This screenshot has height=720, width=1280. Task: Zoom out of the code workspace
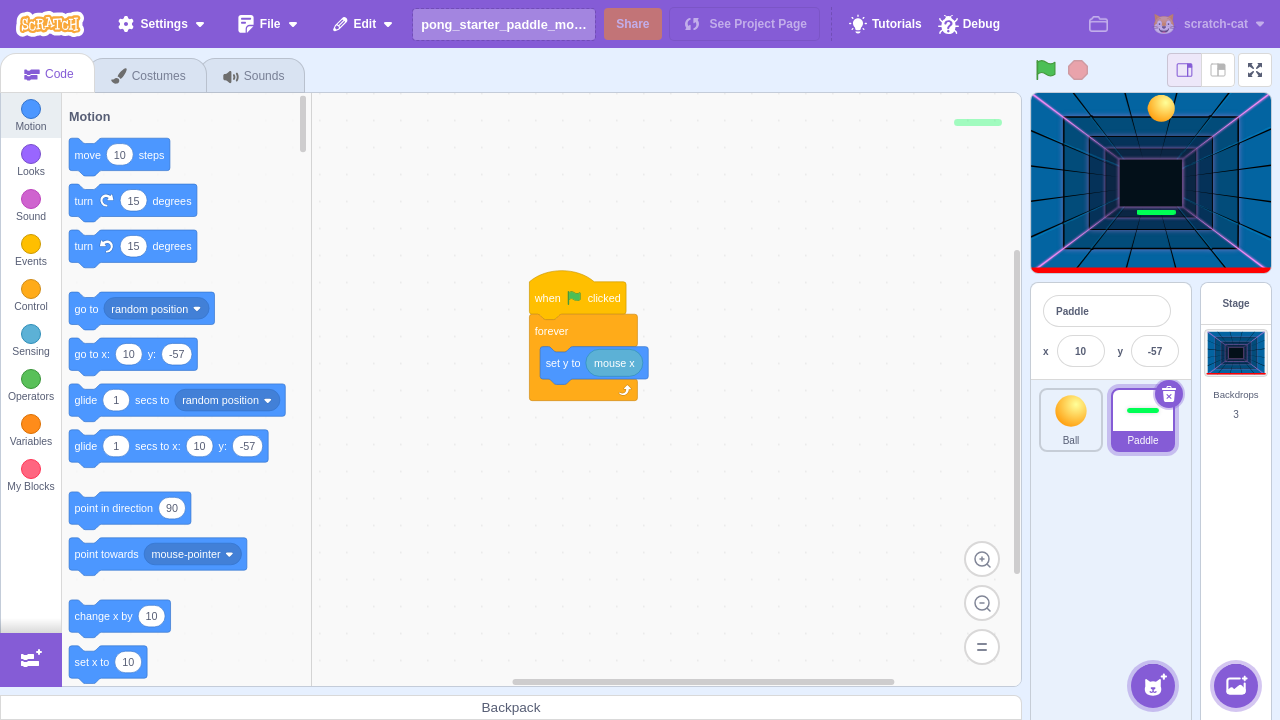[x=981, y=603]
